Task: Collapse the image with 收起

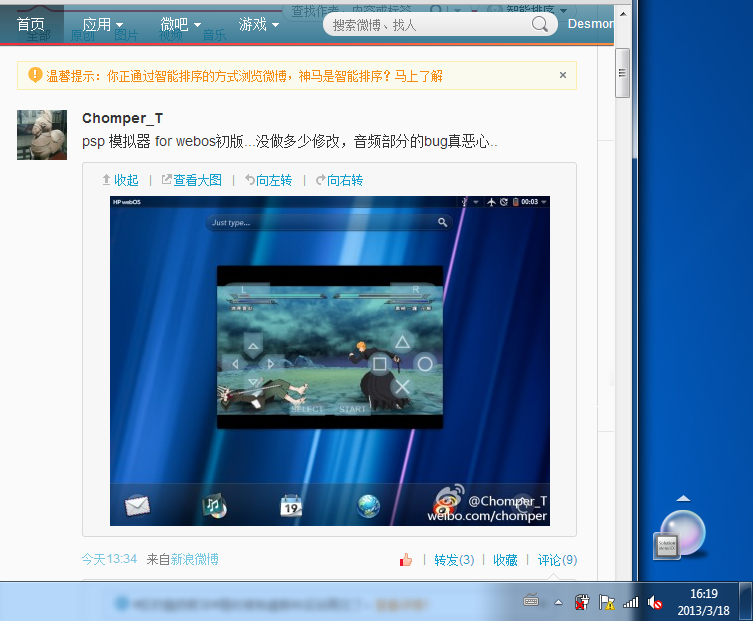Action: [x=120, y=180]
